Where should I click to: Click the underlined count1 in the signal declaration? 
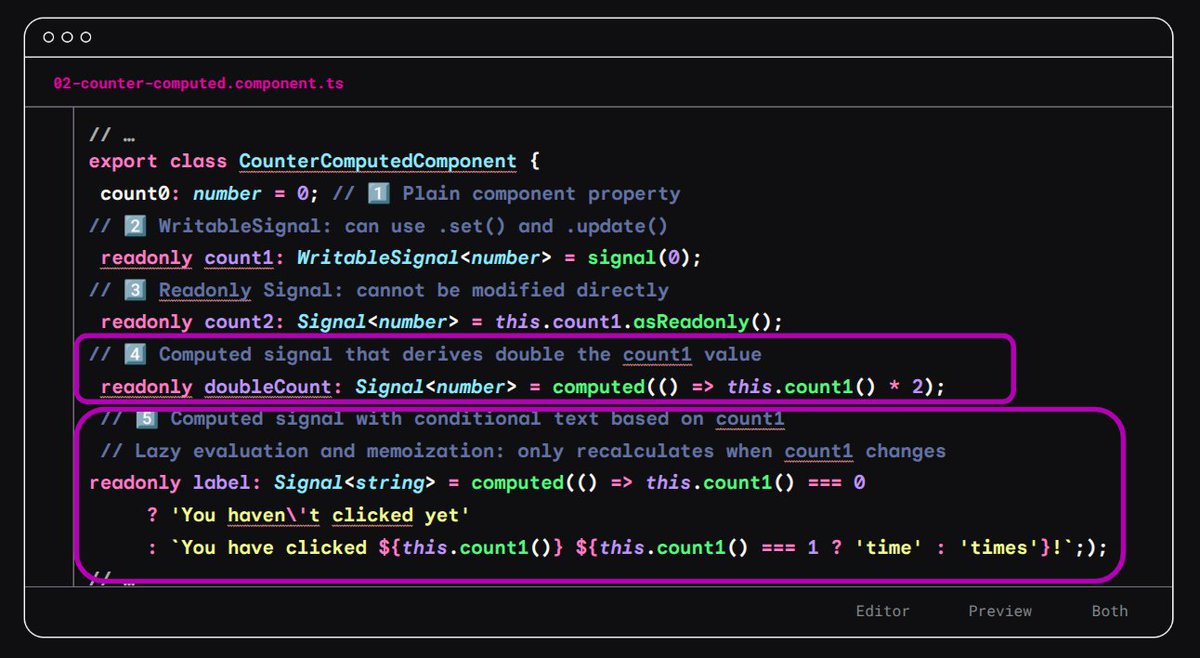238,257
